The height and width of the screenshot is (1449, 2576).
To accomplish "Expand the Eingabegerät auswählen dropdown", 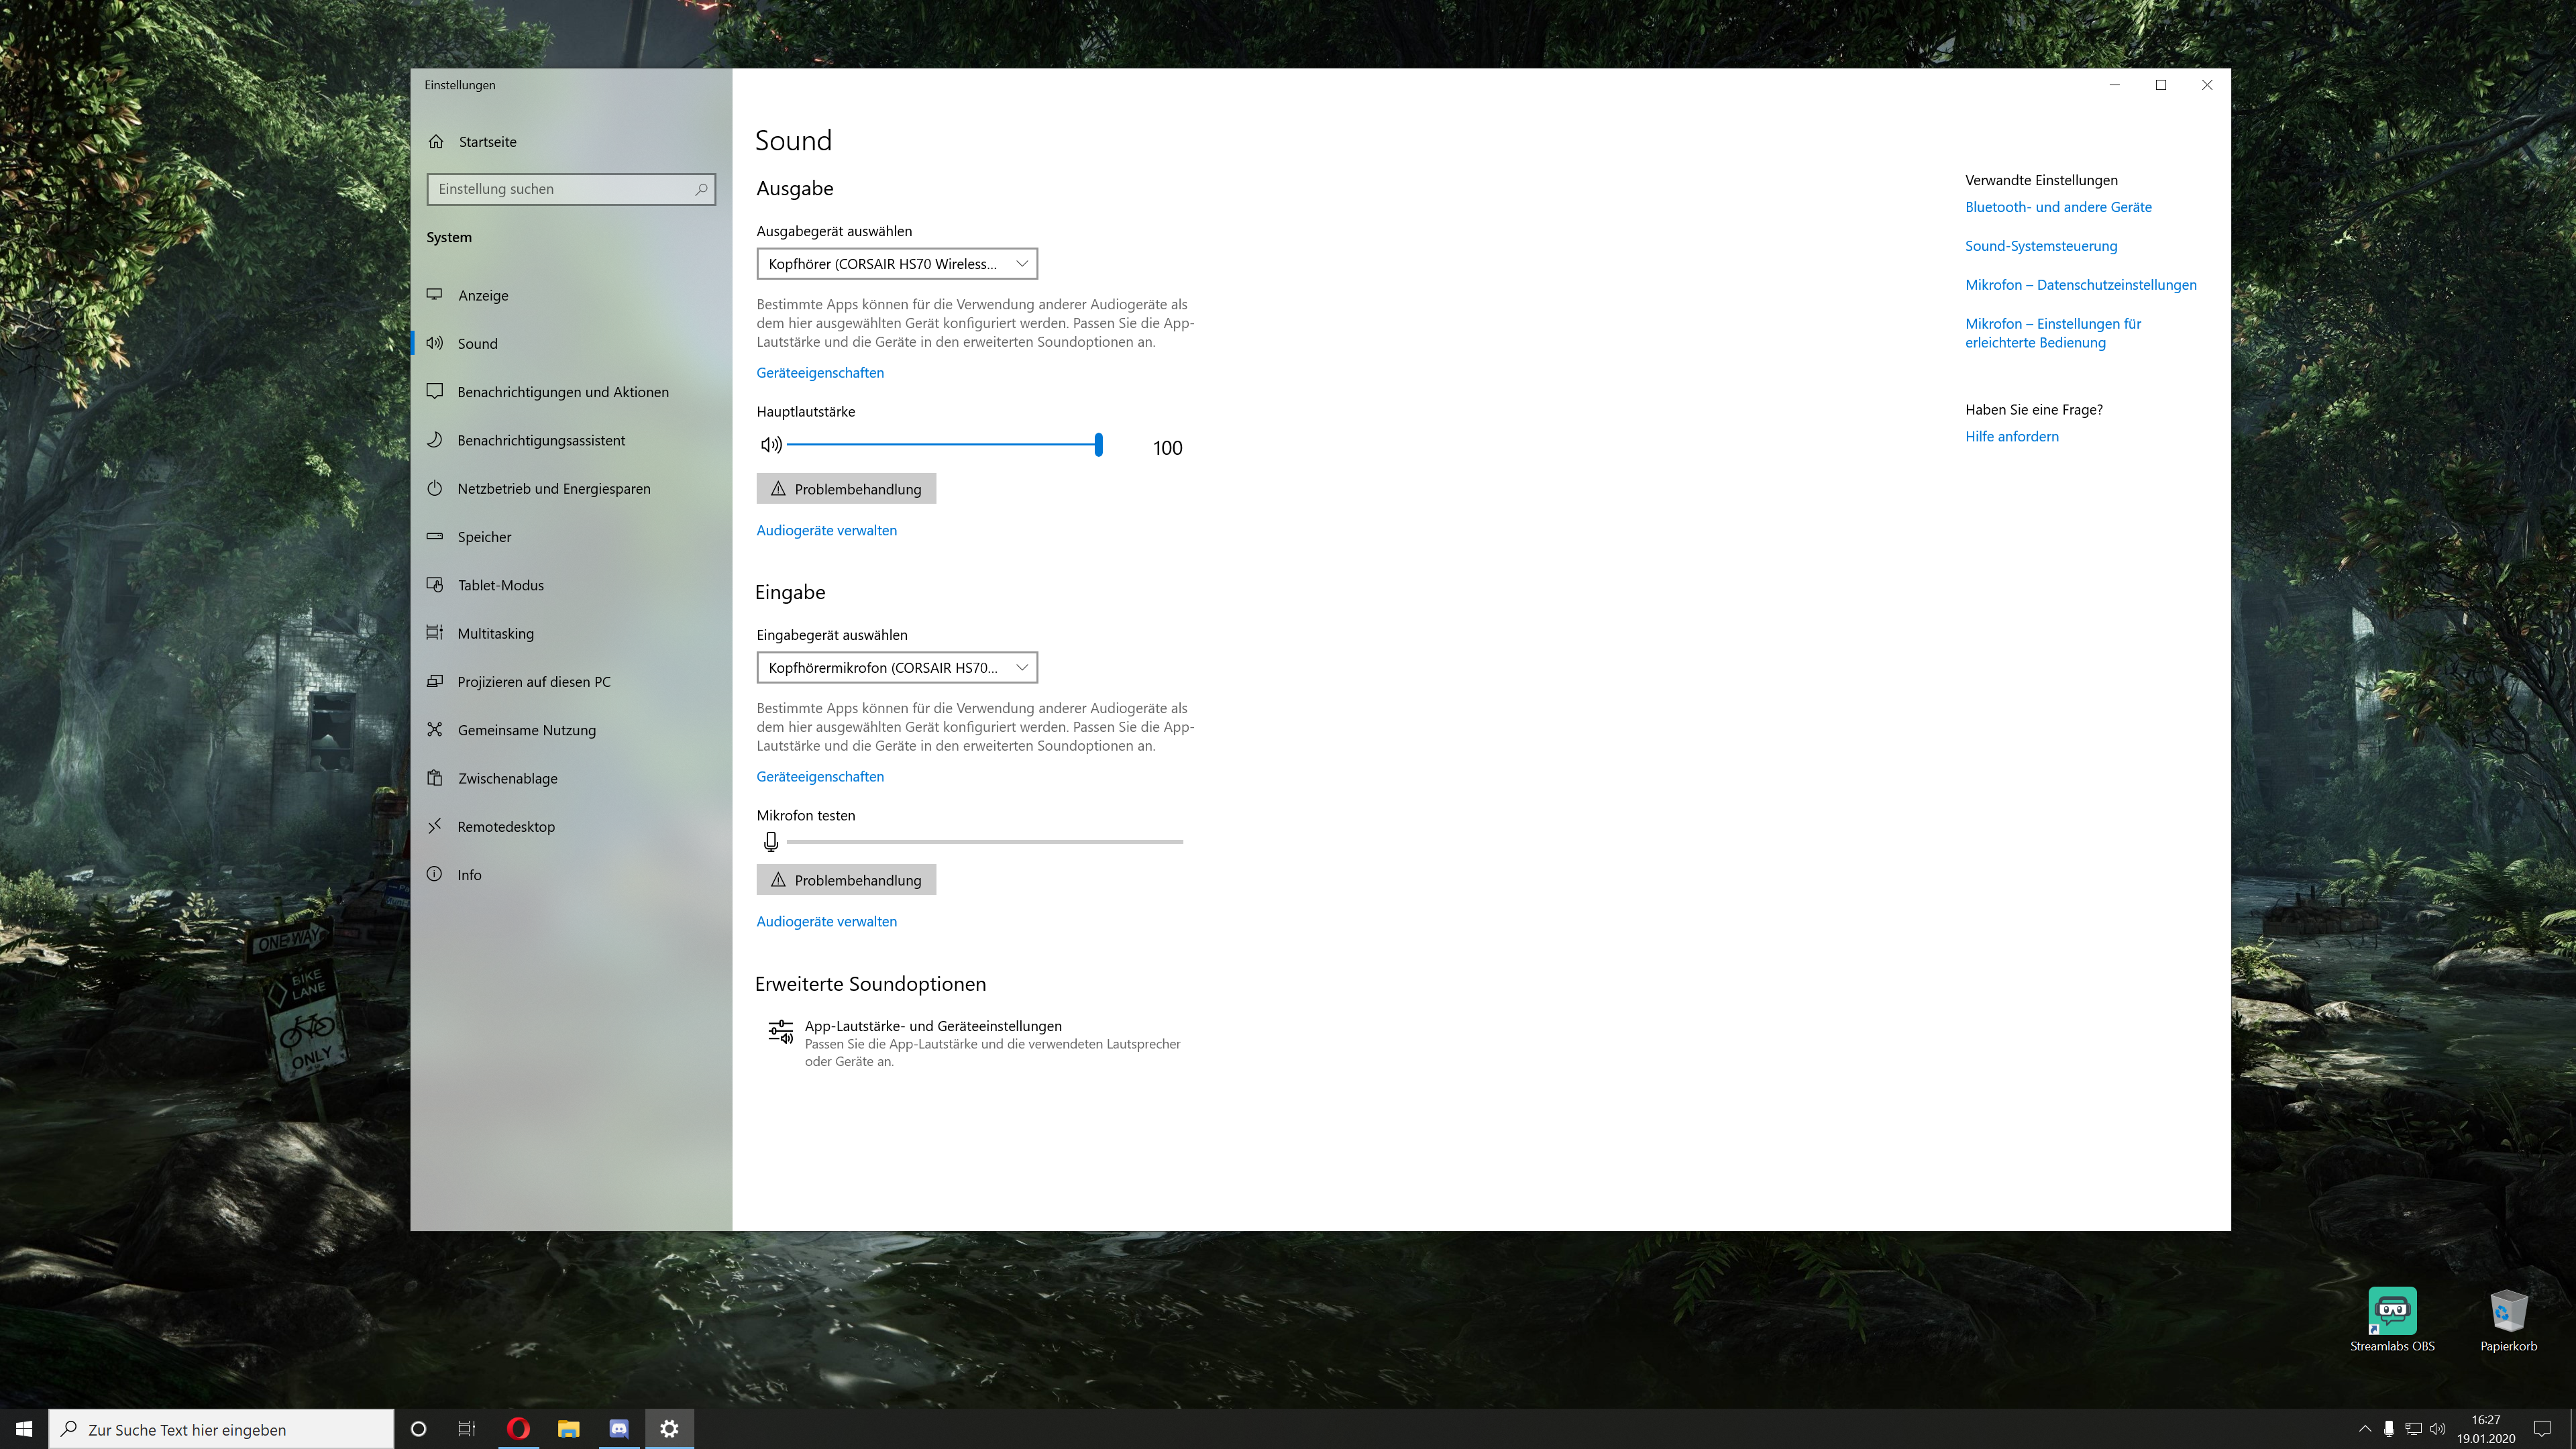I will coord(897,668).
